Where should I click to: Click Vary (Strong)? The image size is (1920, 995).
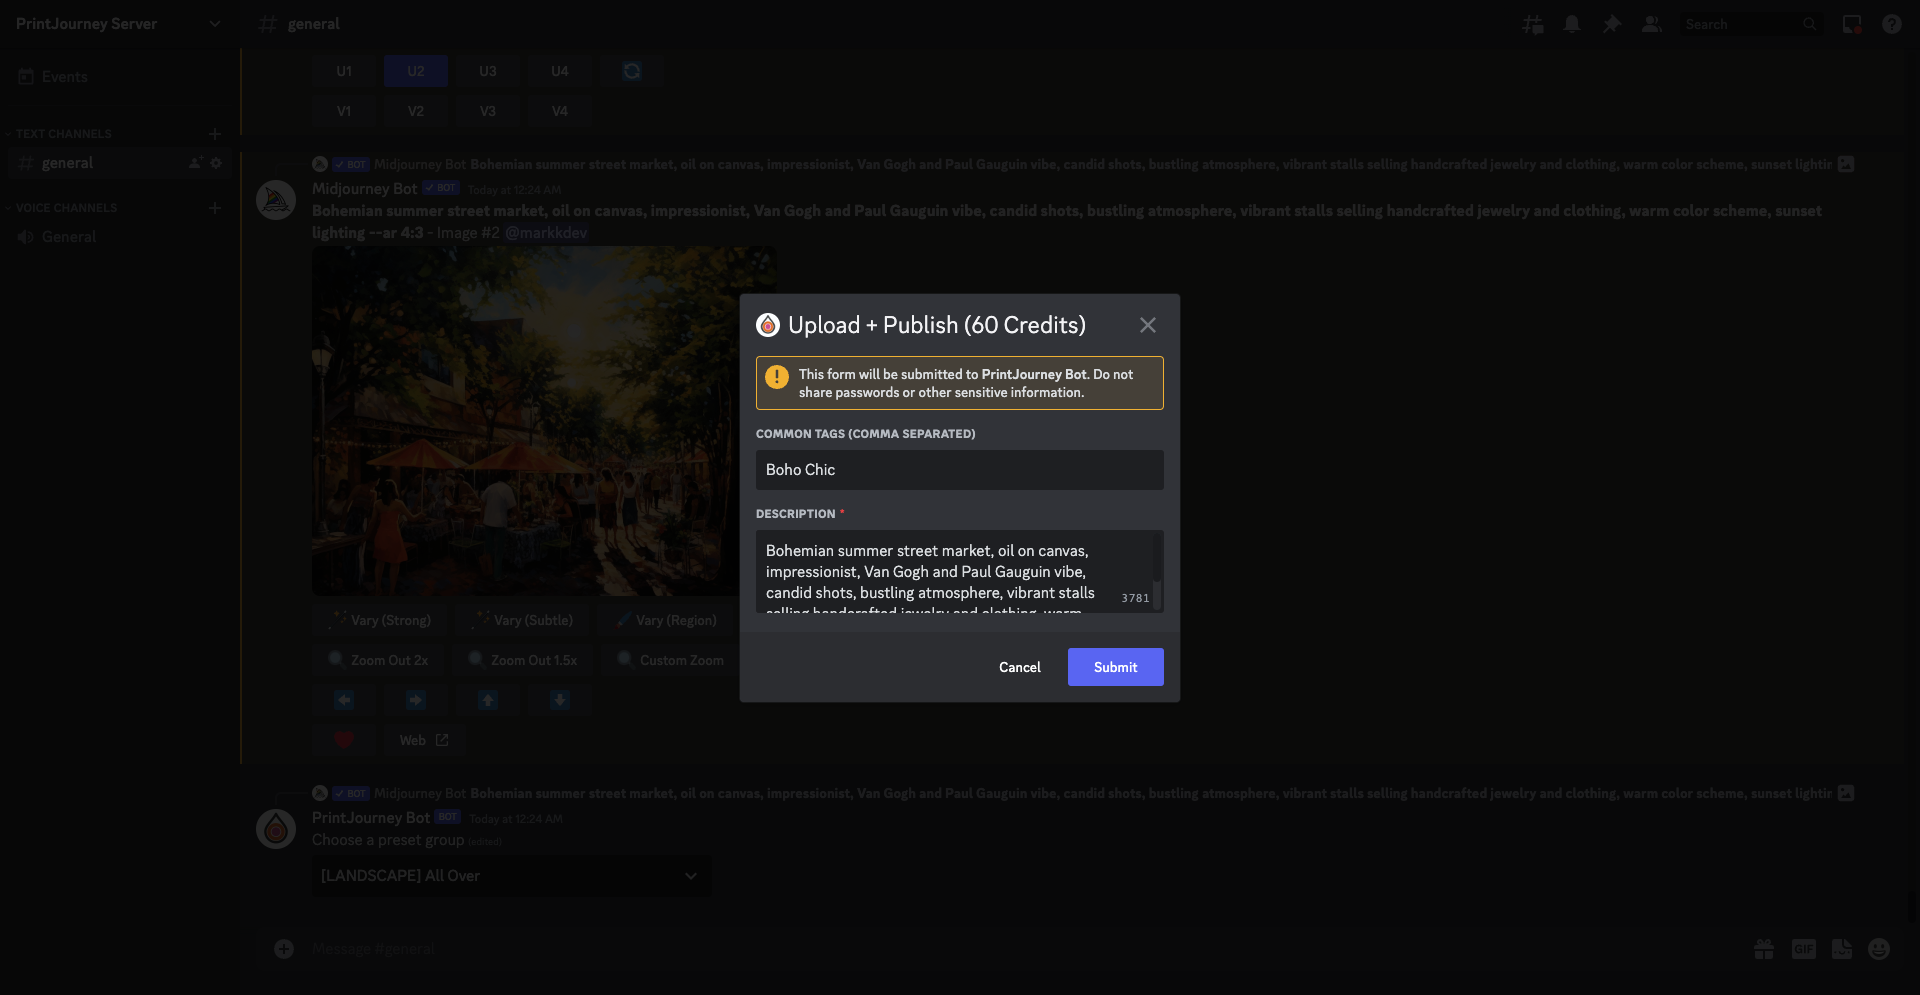[380, 620]
